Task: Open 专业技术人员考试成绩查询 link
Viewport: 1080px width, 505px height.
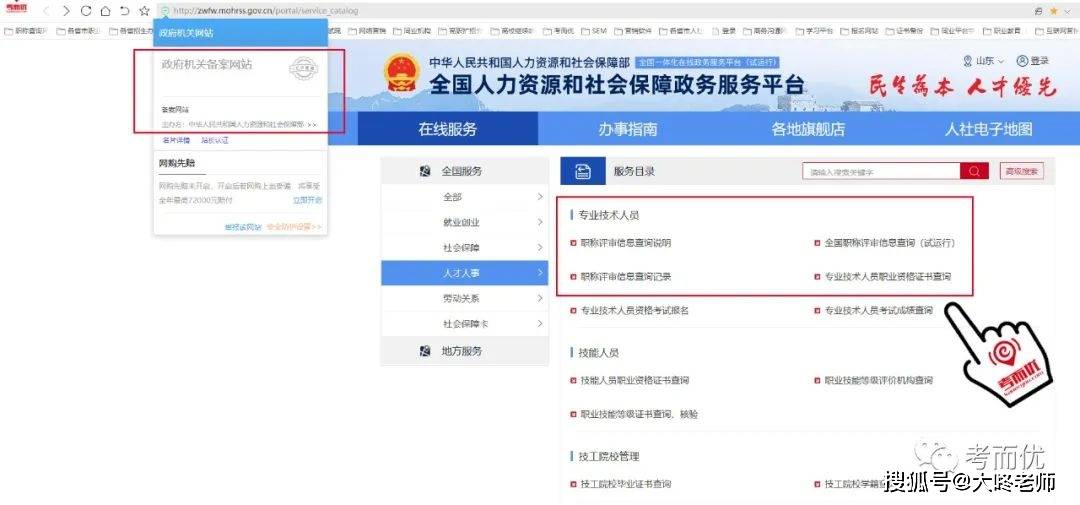Action: (878, 311)
